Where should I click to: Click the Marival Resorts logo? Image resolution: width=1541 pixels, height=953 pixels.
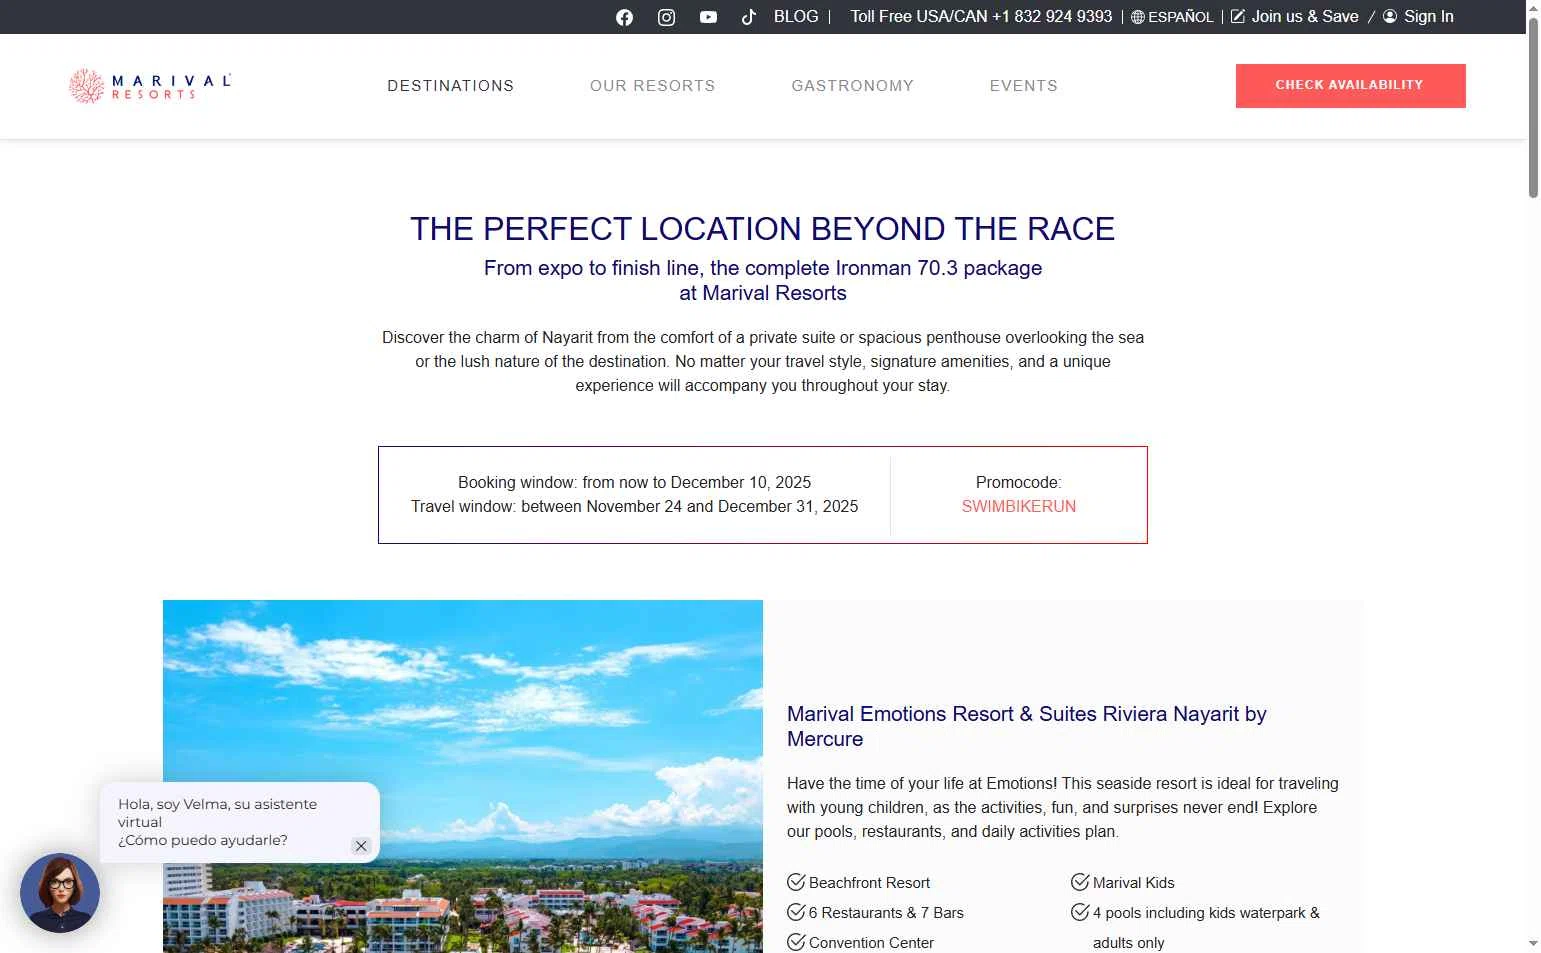[150, 86]
